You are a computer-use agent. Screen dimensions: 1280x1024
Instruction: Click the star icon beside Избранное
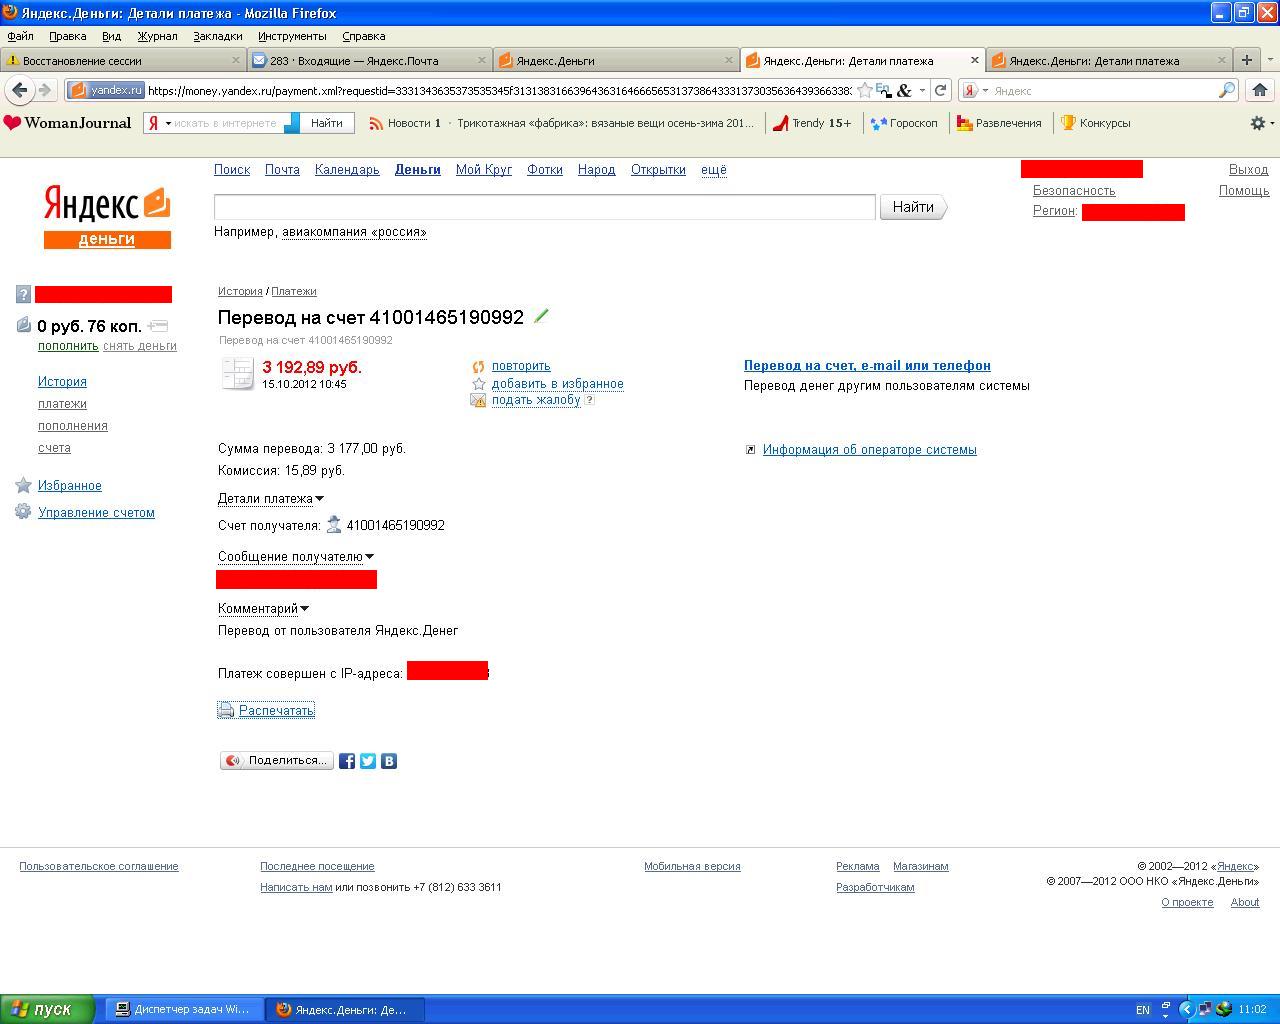pyautogui.click(x=23, y=485)
